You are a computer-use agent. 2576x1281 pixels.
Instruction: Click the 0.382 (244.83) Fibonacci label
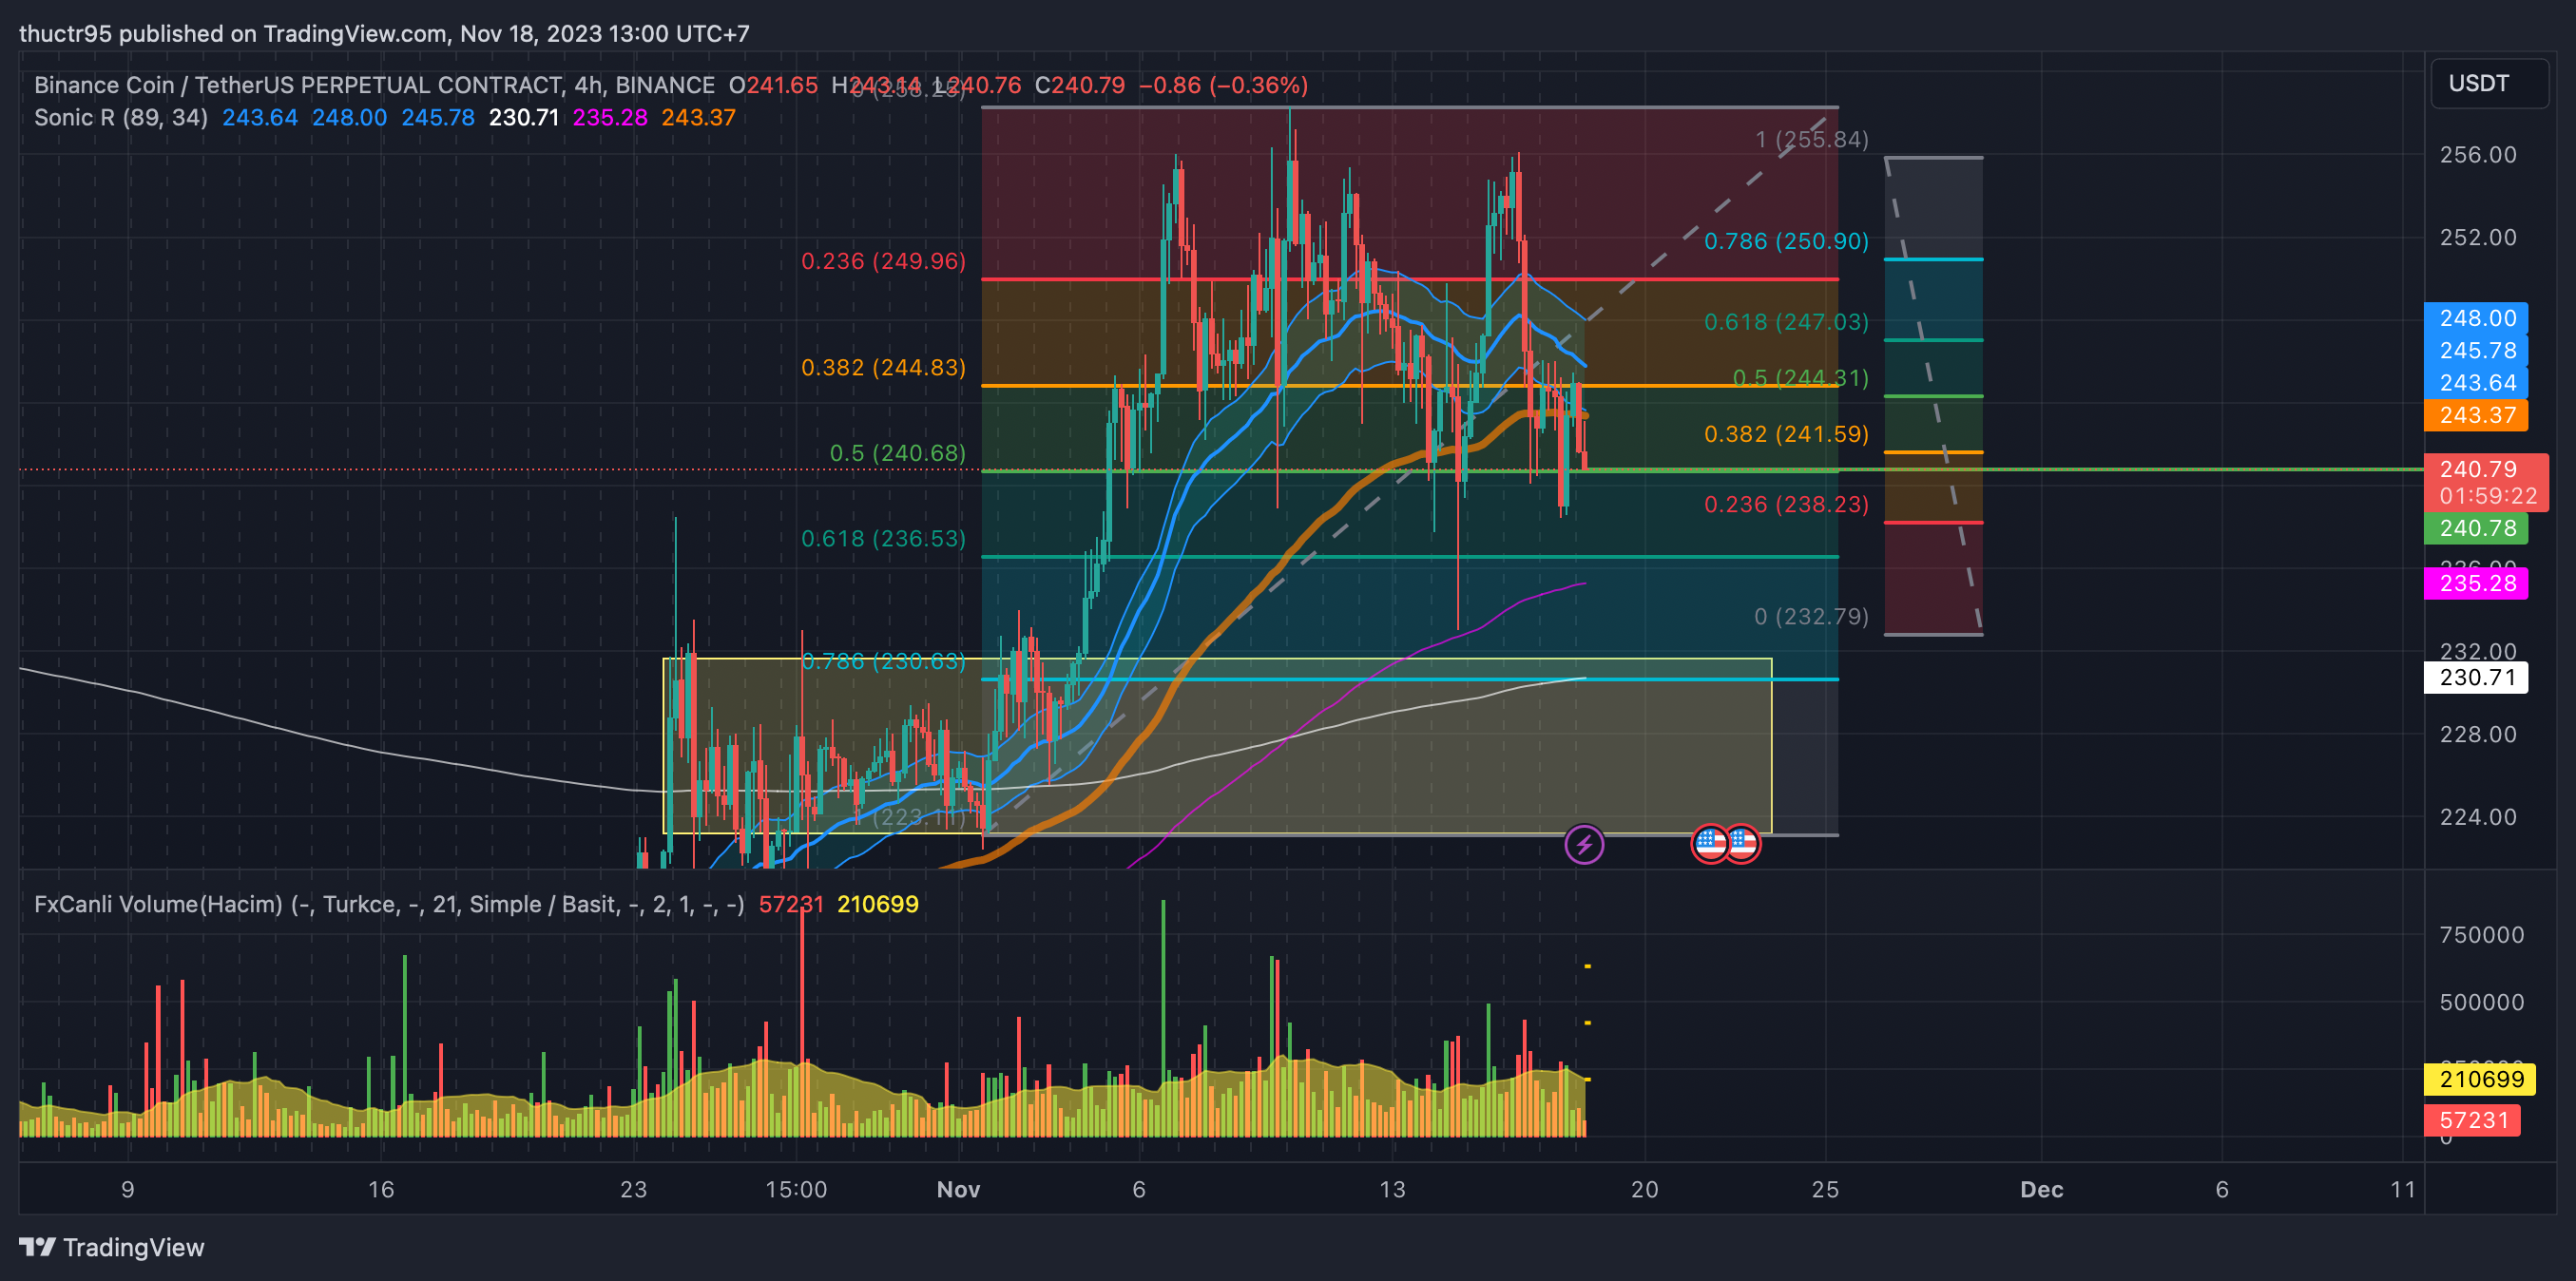click(883, 367)
